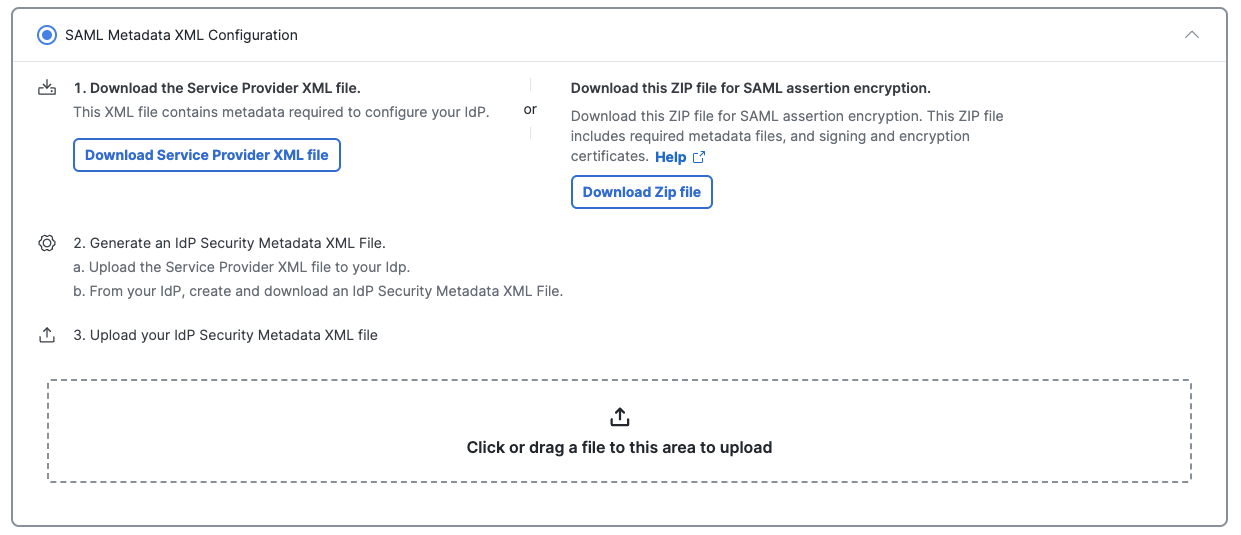Download the Service Provider XML file
This screenshot has width=1241, height=535.
207,155
